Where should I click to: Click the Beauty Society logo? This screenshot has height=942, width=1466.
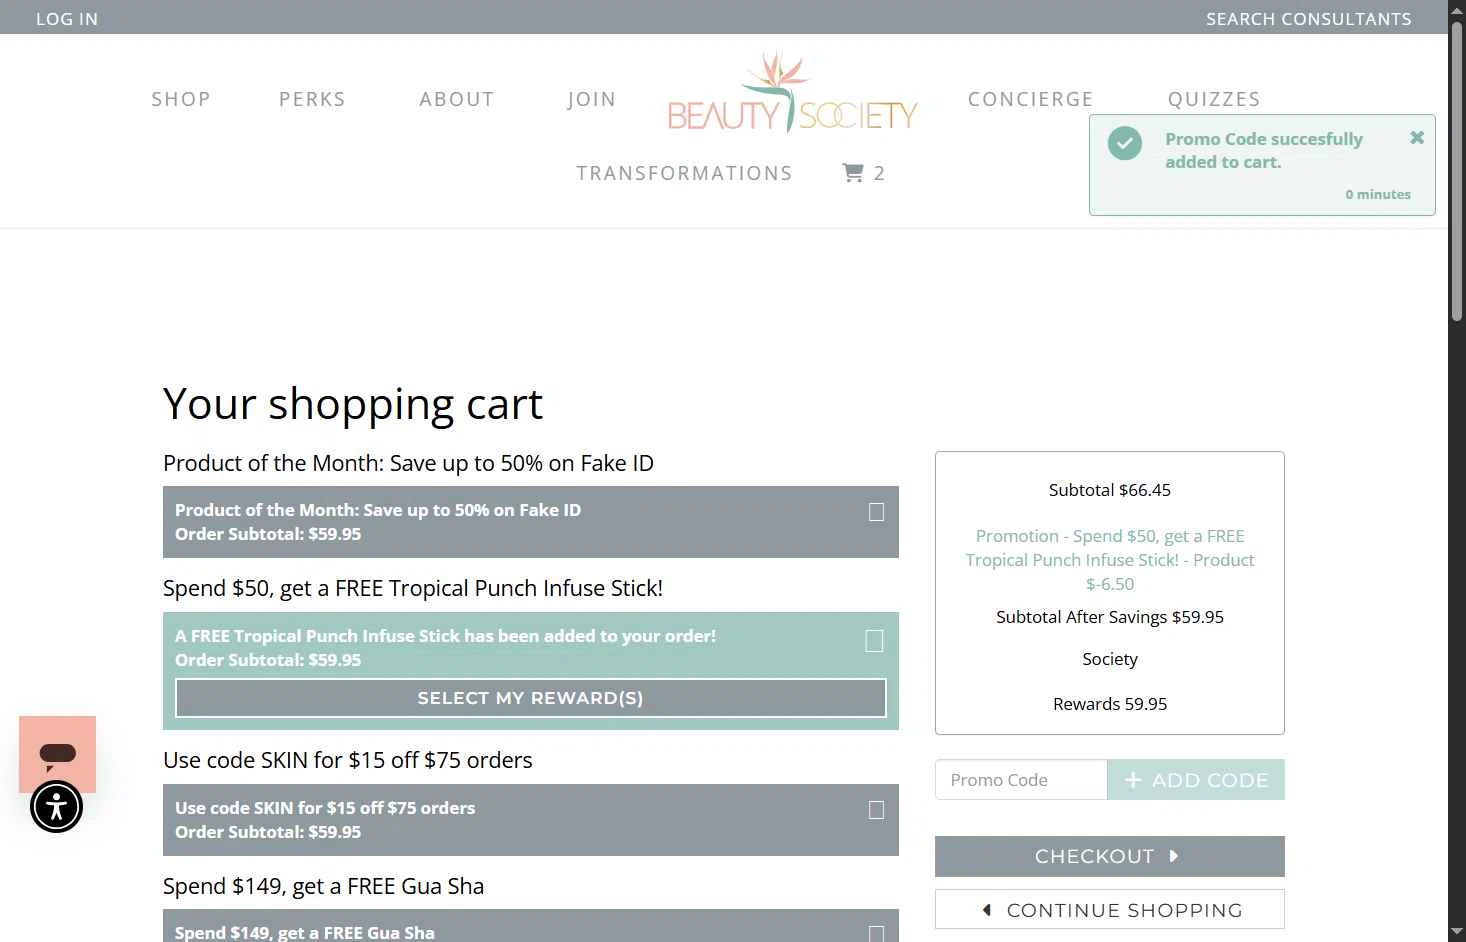[x=793, y=93]
